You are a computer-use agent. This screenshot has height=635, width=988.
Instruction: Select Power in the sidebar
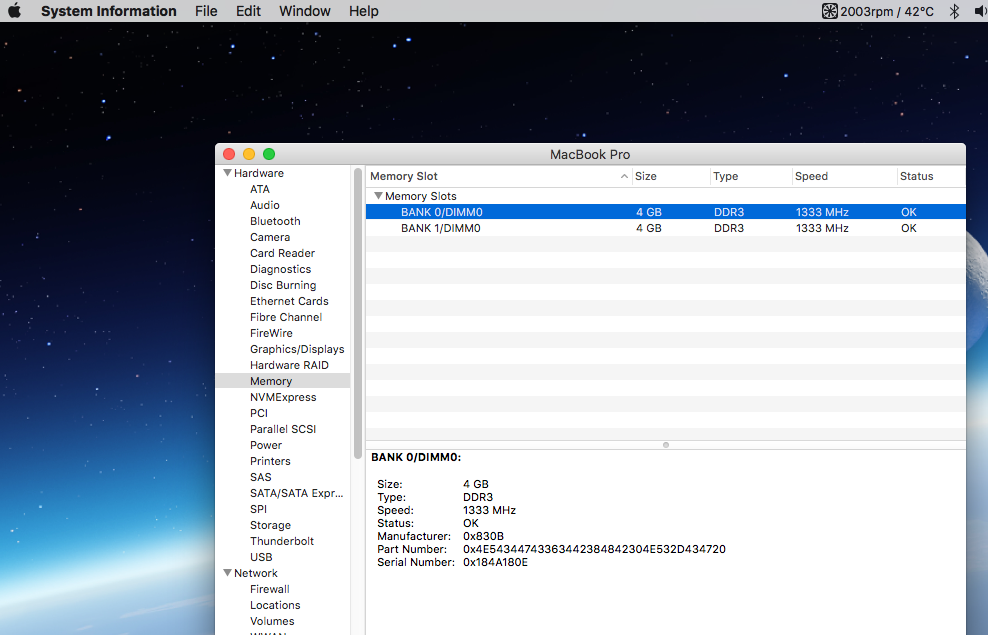[266, 445]
